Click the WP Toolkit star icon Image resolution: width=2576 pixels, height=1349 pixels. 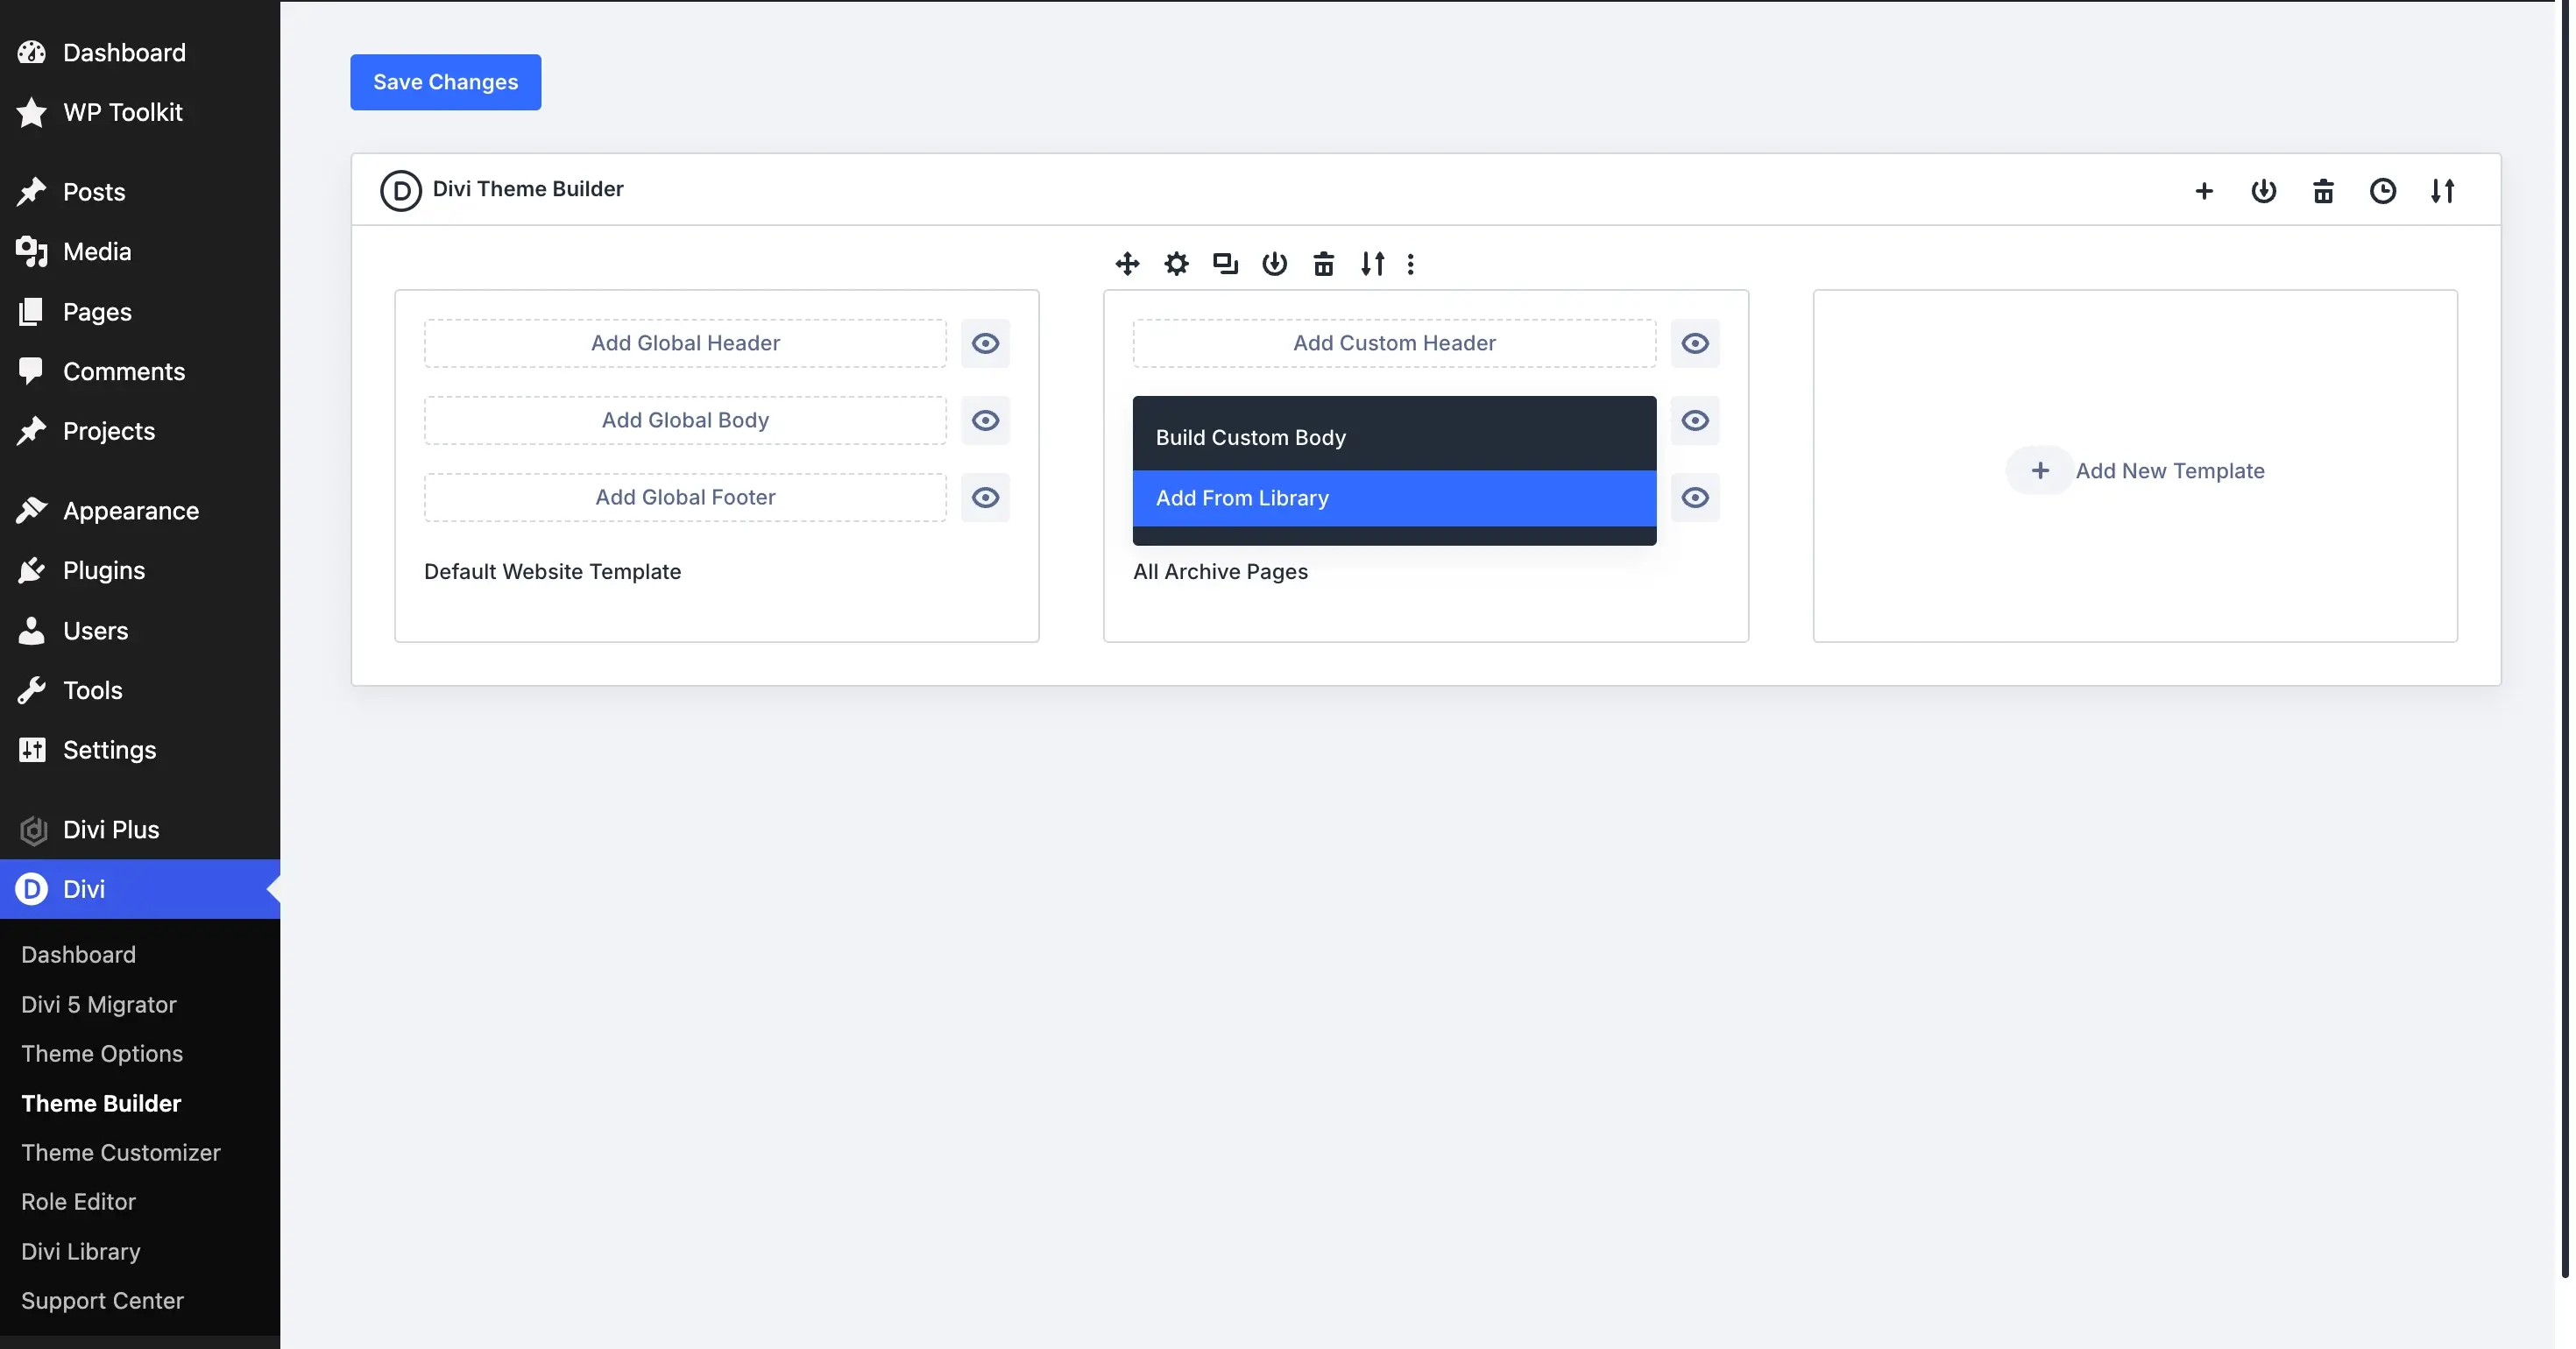tap(32, 112)
